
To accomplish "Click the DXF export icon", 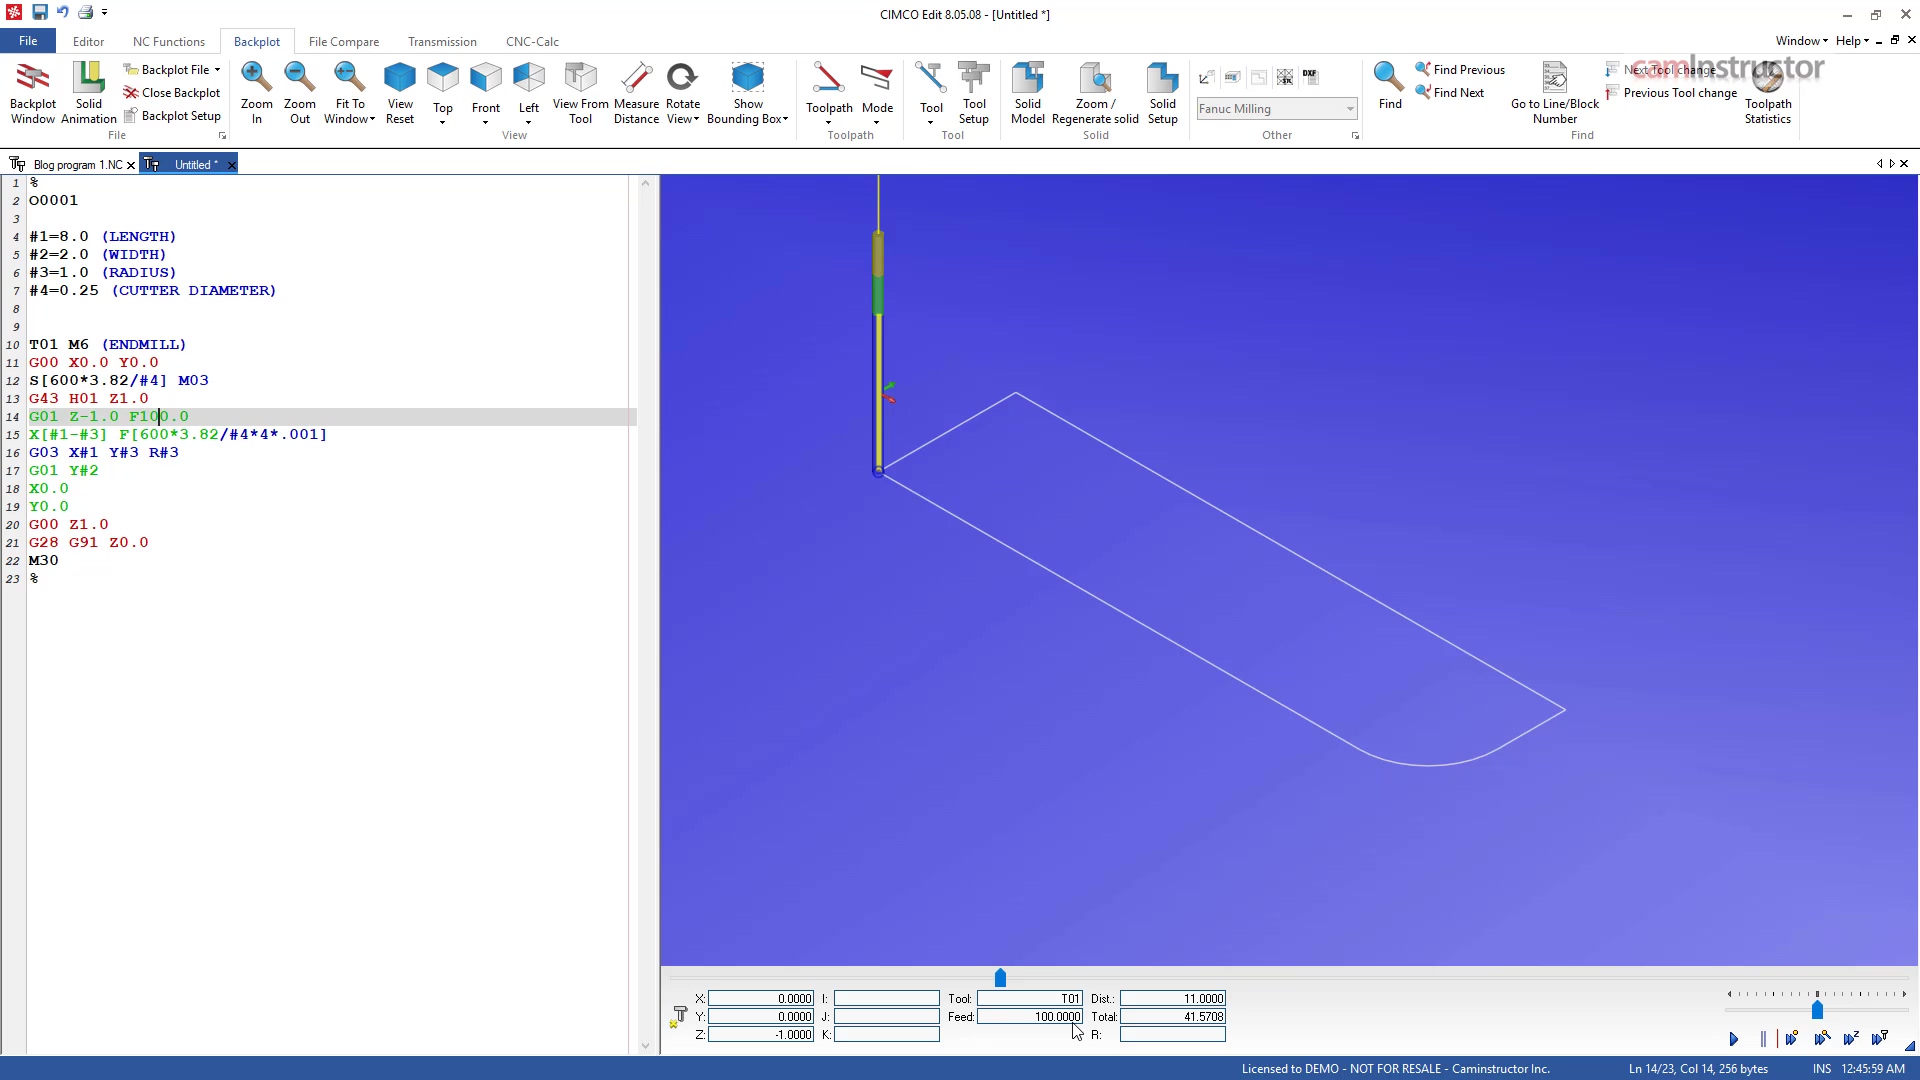I will point(1310,75).
